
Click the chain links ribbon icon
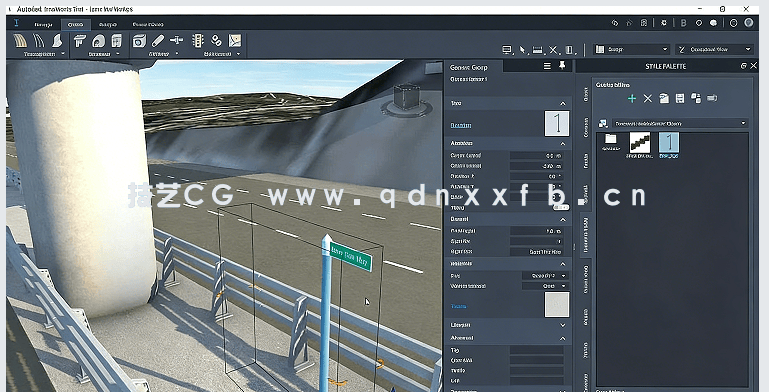coord(216,41)
